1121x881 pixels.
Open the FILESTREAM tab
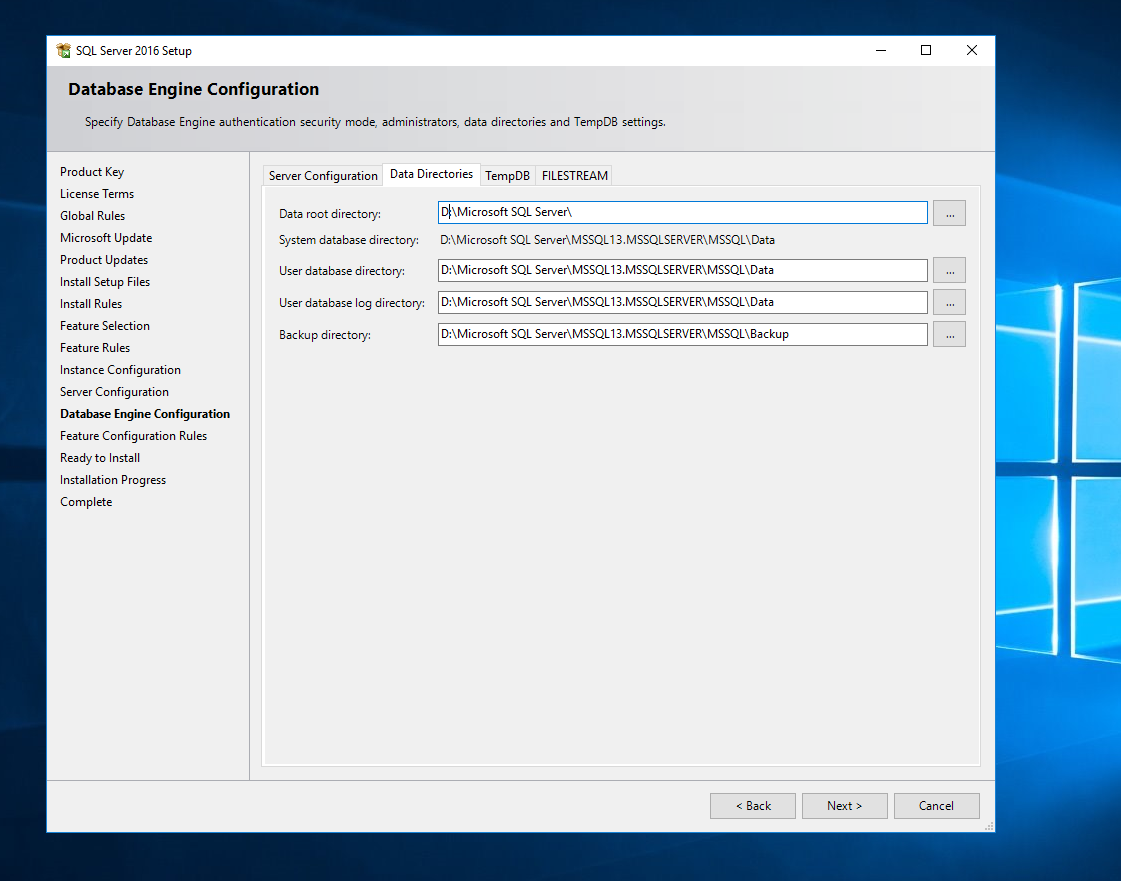[x=573, y=175]
